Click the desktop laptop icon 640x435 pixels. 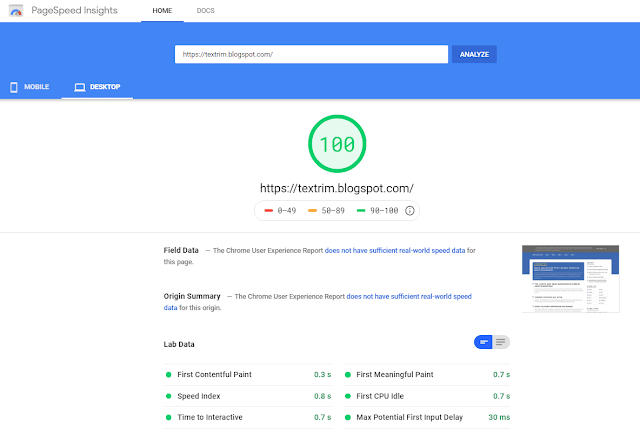[x=80, y=87]
